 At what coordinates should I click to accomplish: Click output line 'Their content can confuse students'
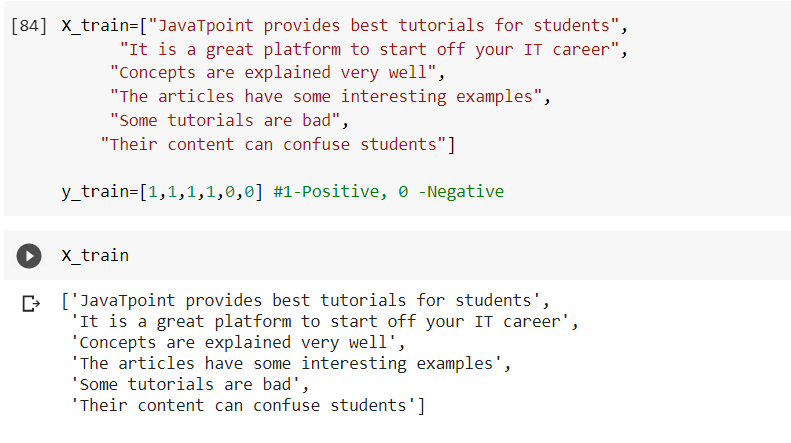(248, 406)
